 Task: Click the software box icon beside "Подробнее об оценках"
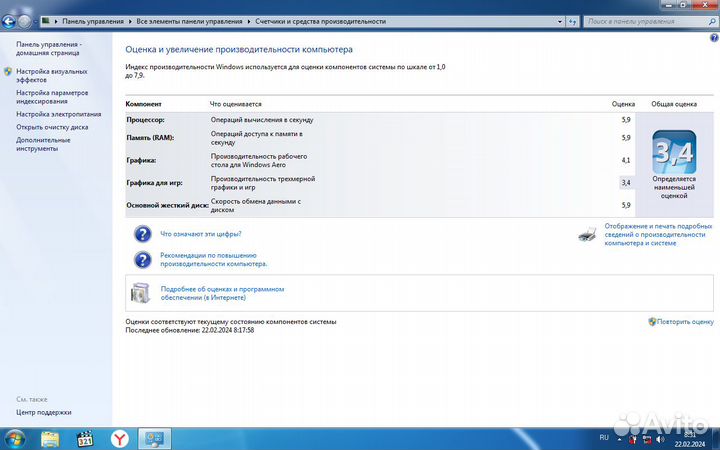pyautogui.click(x=141, y=293)
